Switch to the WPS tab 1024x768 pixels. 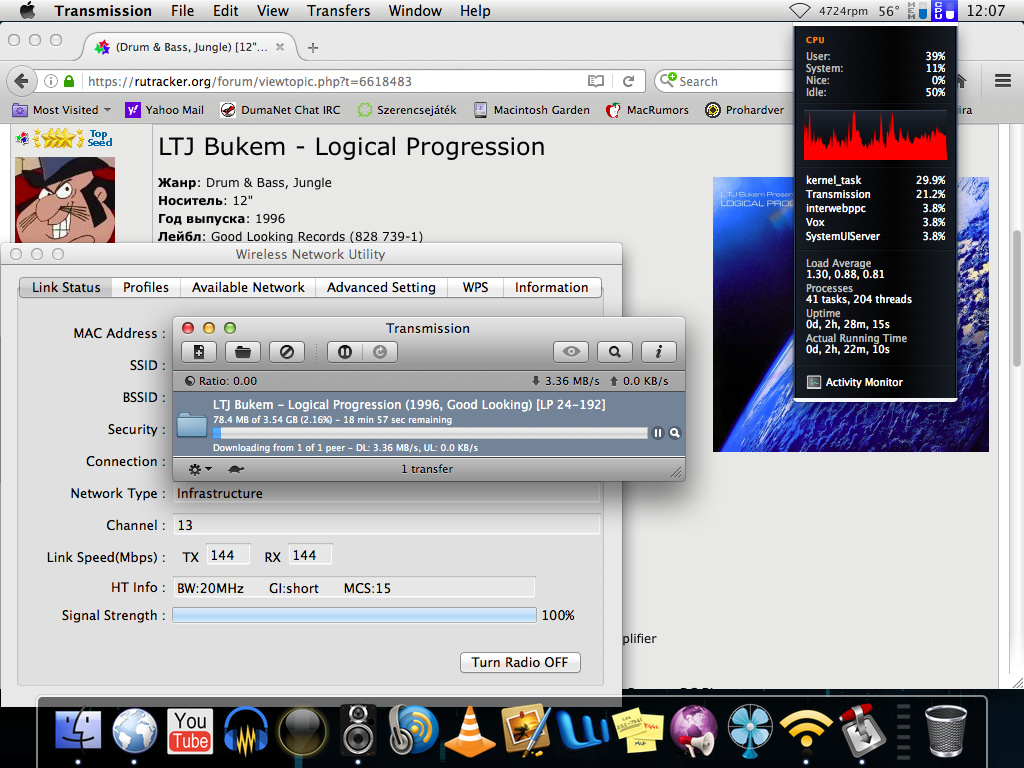coord(475,287)
